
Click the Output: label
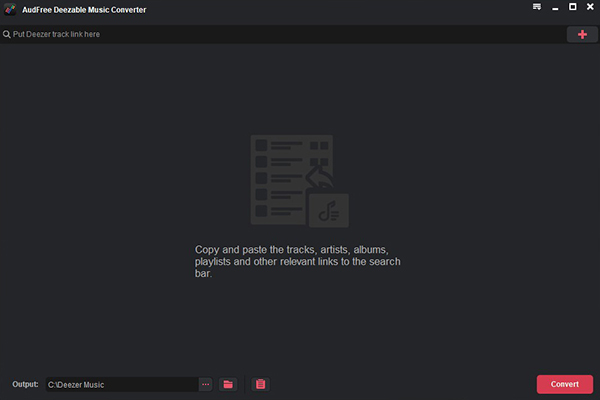click(x=25, y=384)
